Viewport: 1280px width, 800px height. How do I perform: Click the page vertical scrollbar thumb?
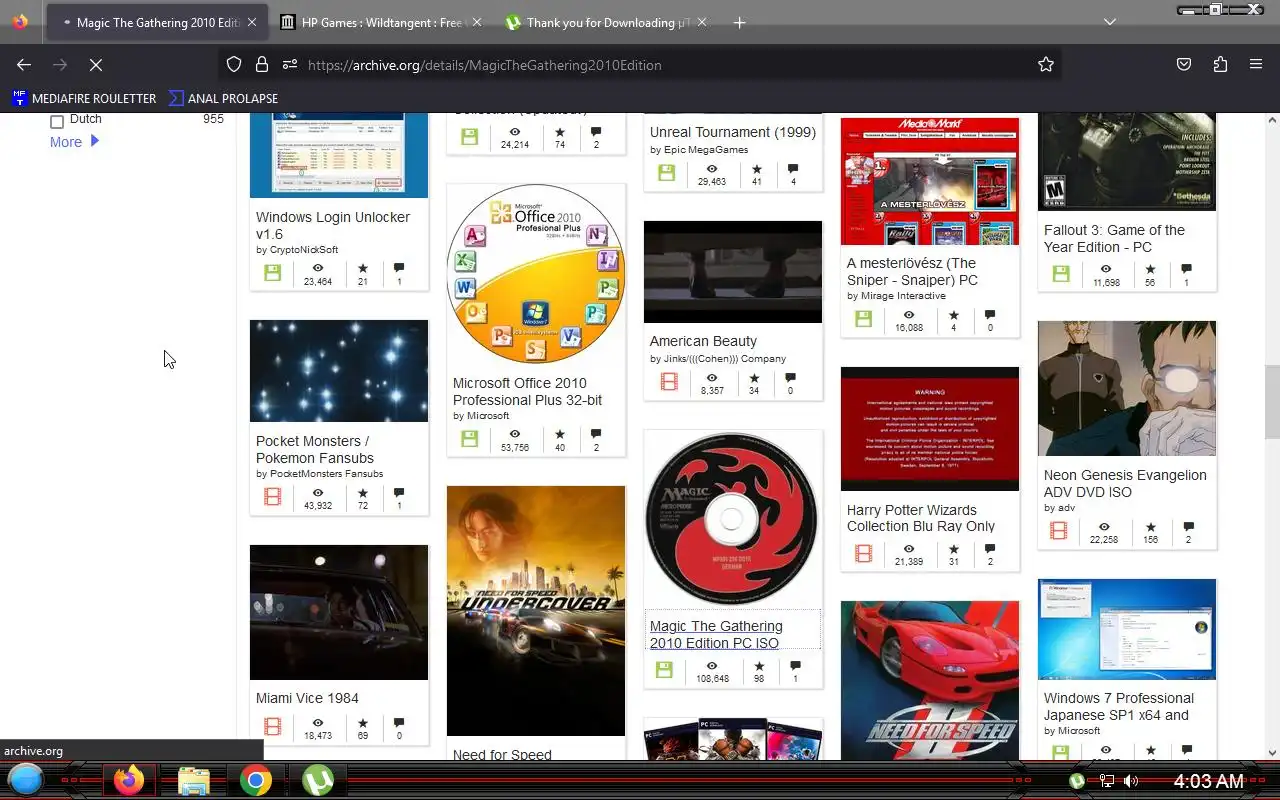tap(1272, 402)
